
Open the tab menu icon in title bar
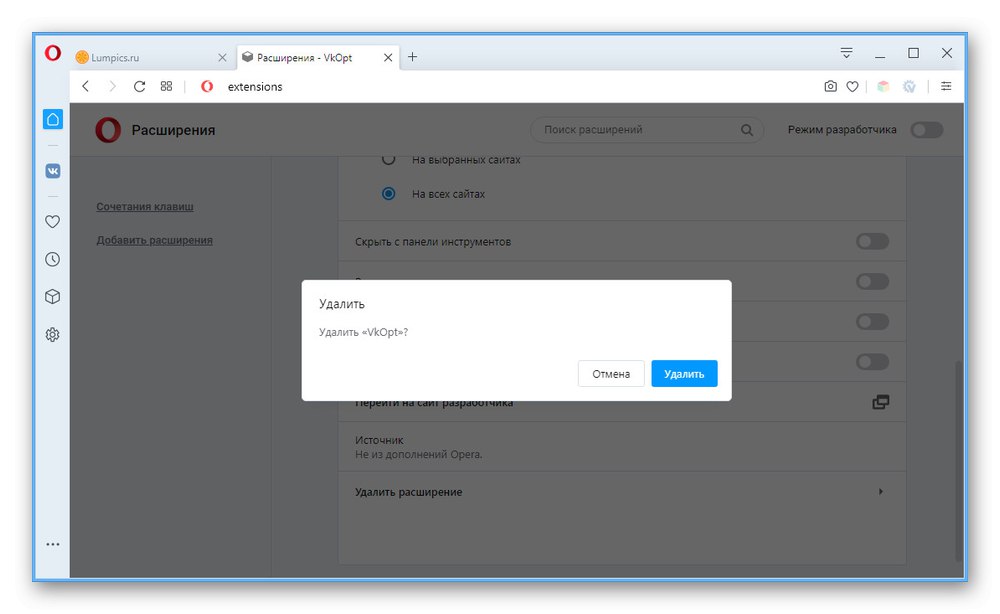[846, 53]
